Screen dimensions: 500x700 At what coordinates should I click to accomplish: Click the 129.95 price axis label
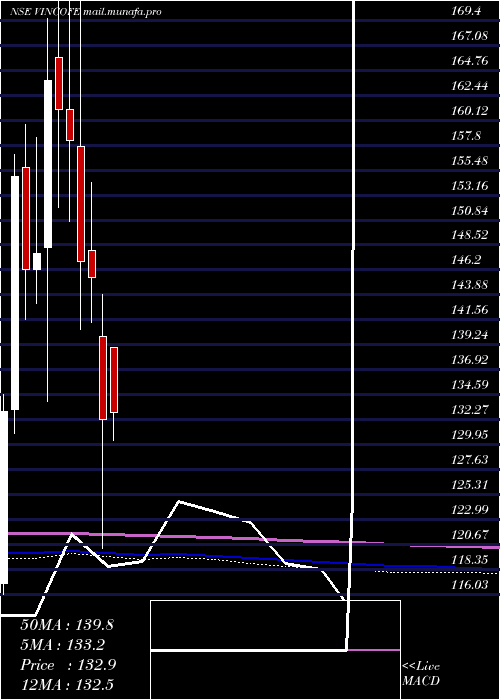coord(470,435)
